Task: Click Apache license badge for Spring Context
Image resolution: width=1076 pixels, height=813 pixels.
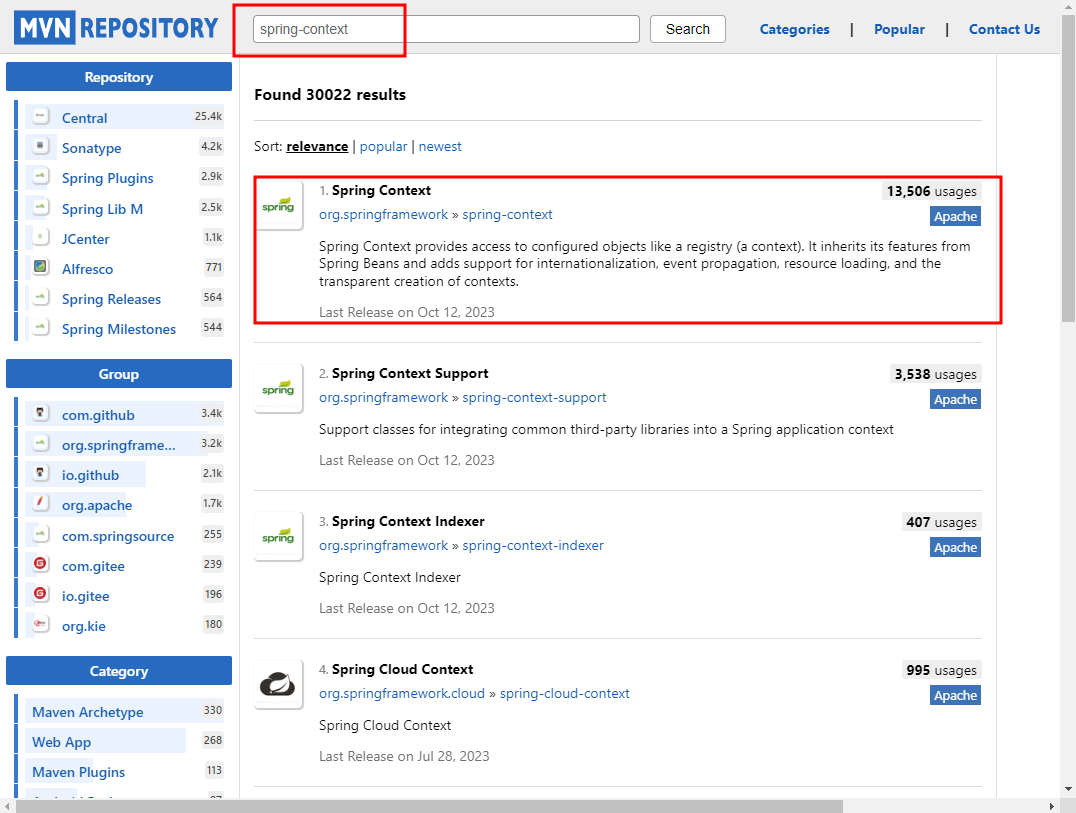Action: tap(955, 217)
